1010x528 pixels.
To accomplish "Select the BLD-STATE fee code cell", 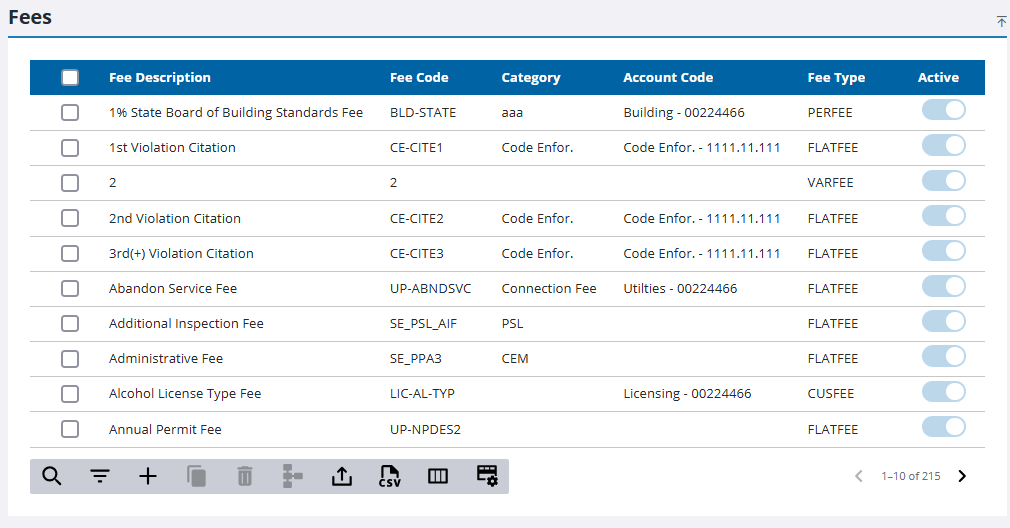I will [423, 113].
